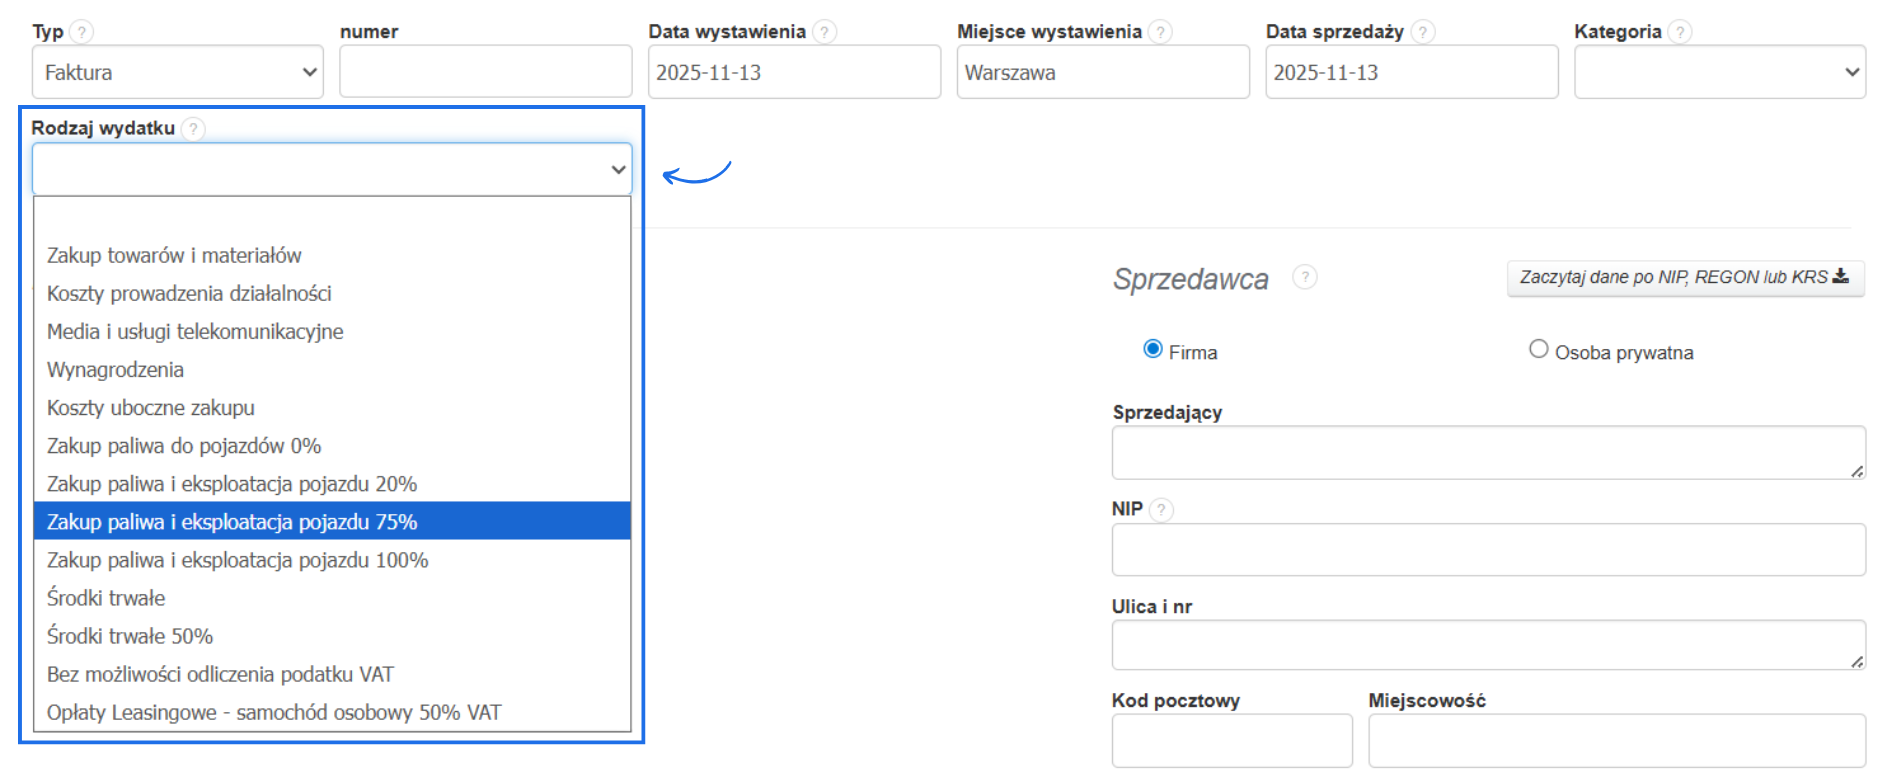Screen dimensions: 1893x774
Task: Click help icon beside Data wystawienia
Action: [824, 32]
